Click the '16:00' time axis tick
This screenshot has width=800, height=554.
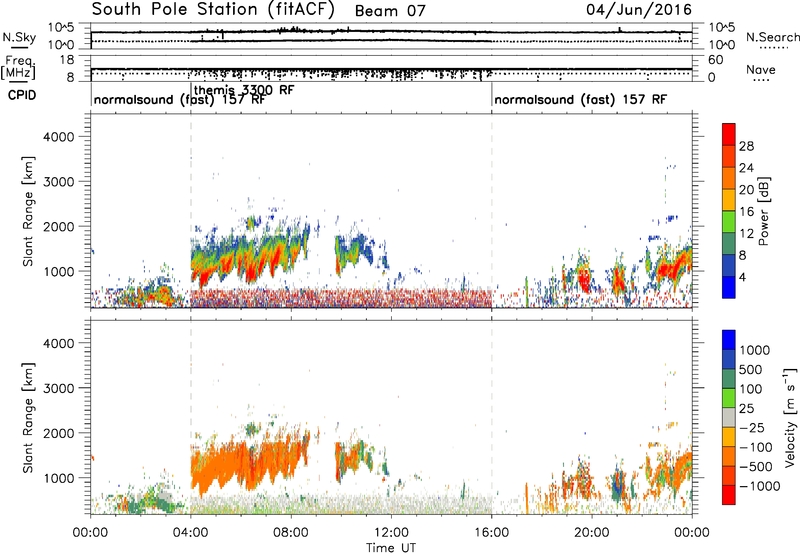click(x=491, y=533)
